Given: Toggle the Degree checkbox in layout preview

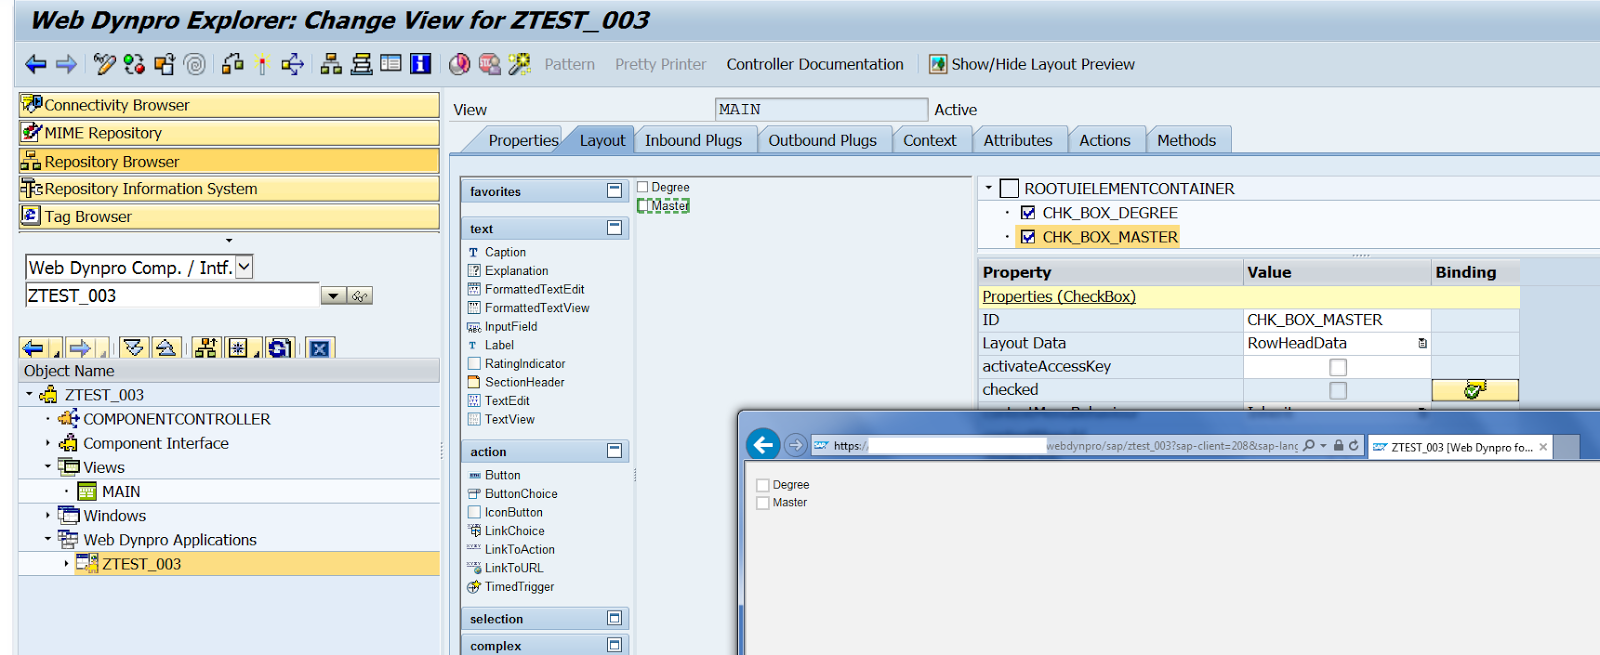Looking at the screenshot, I should [643, 187].
